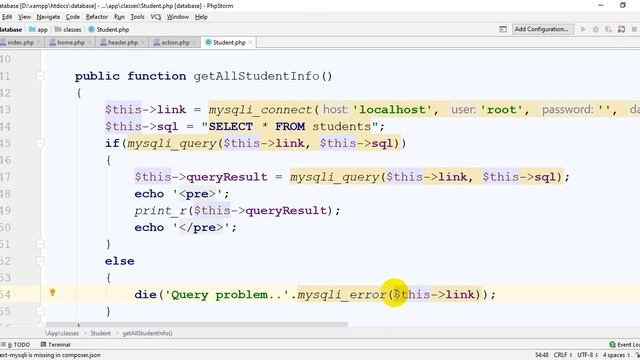The width and height of the screenshot is (640, 360).
Task: Click the else keyword on line 52
Action: click(x=120, y=261)
